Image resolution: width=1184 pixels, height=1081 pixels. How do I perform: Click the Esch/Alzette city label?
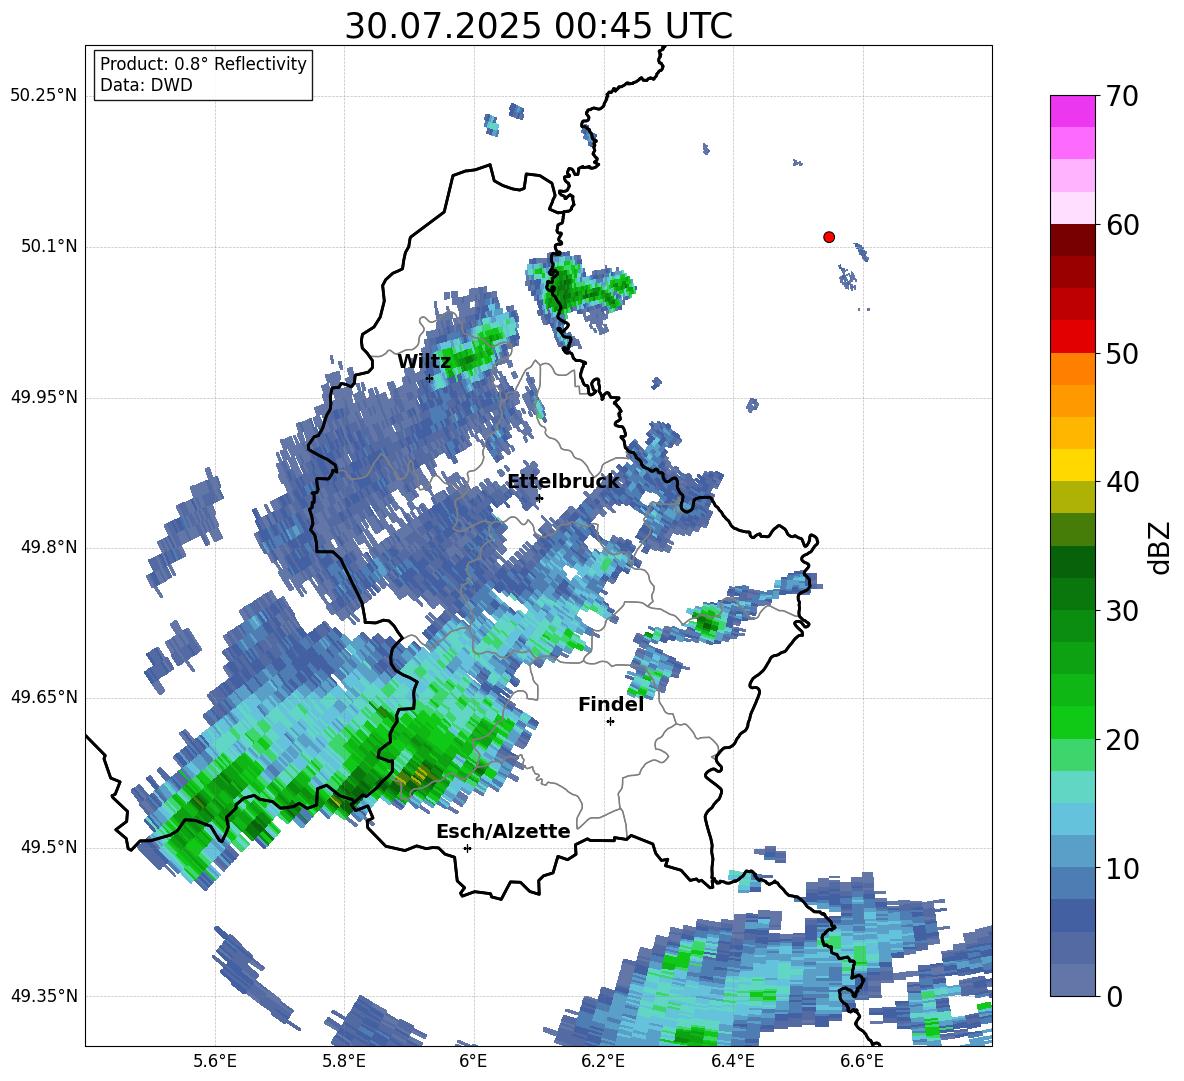pyautogui.click(x=503, y=831)
